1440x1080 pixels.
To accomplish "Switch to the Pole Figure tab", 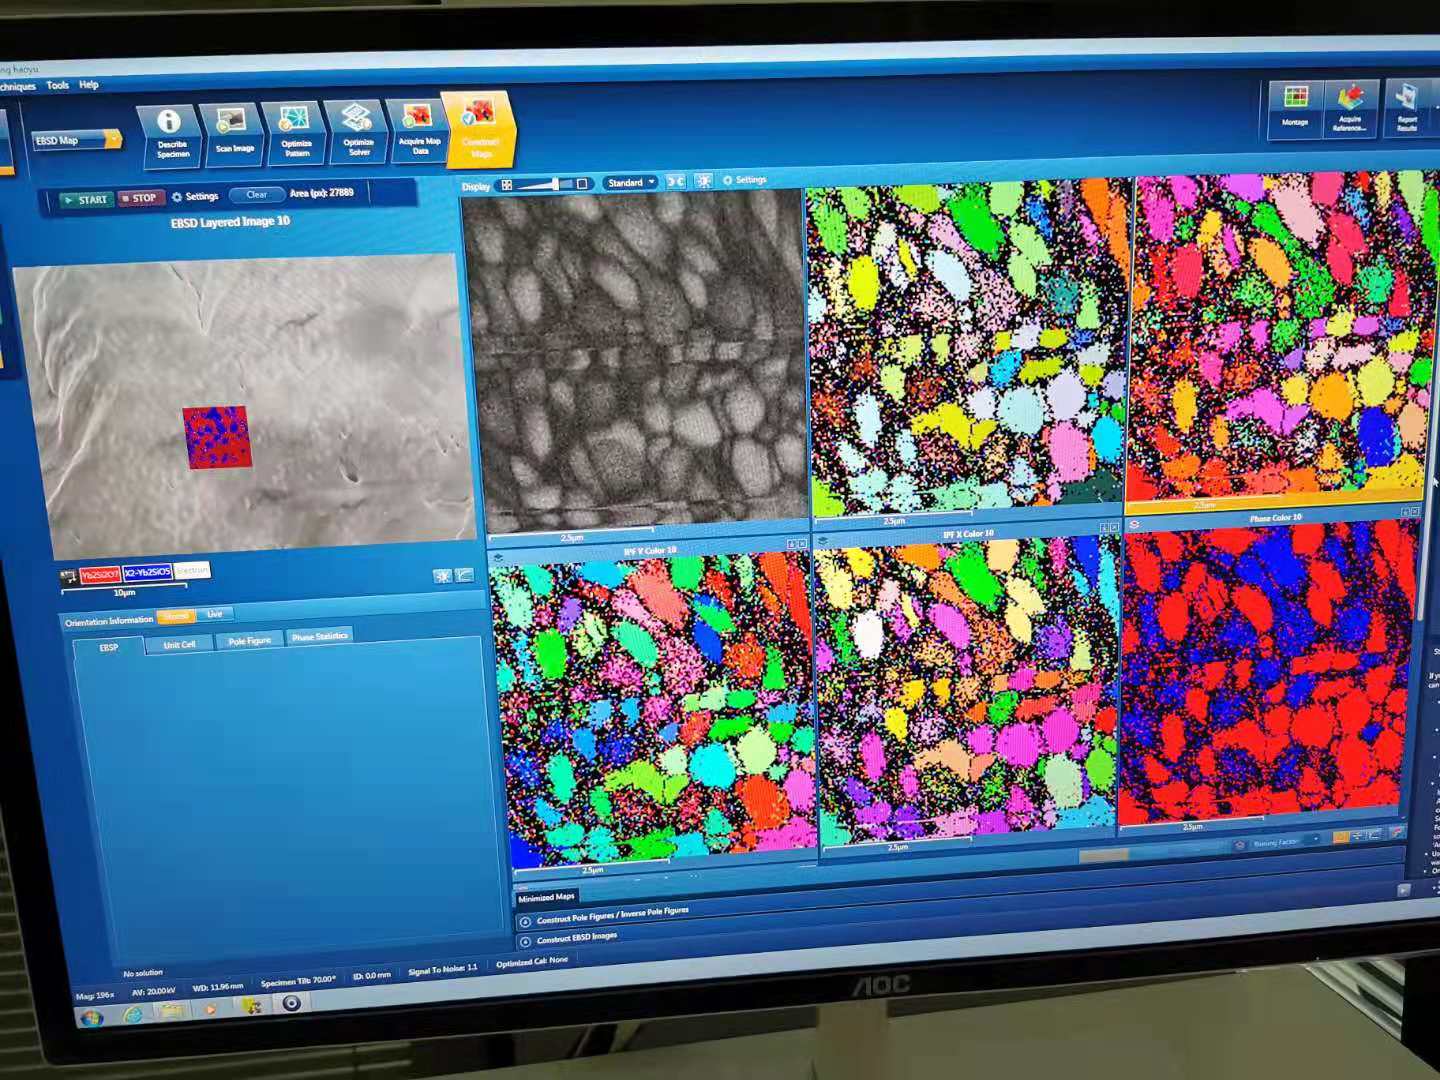I will 249,641.
